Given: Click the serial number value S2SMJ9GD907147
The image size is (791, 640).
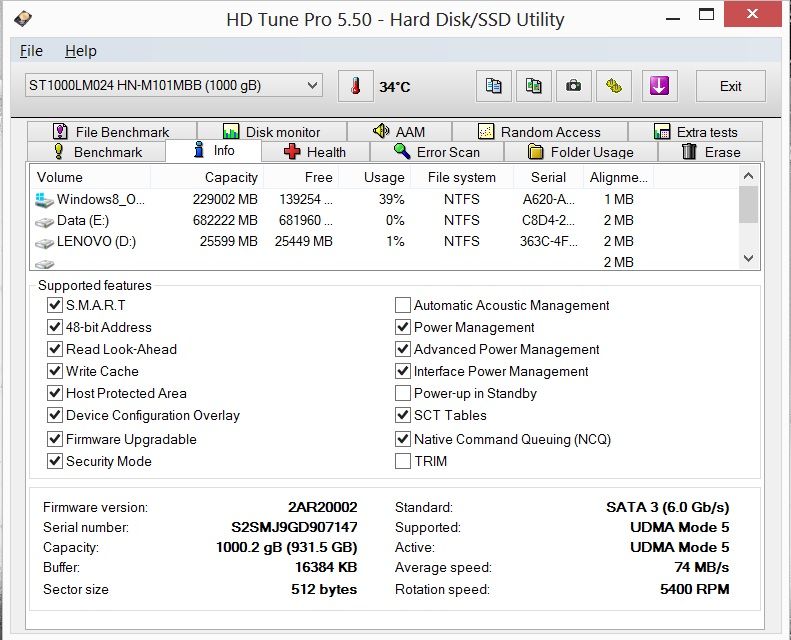Looking at the screenshot, I should [x=294, y=527].
